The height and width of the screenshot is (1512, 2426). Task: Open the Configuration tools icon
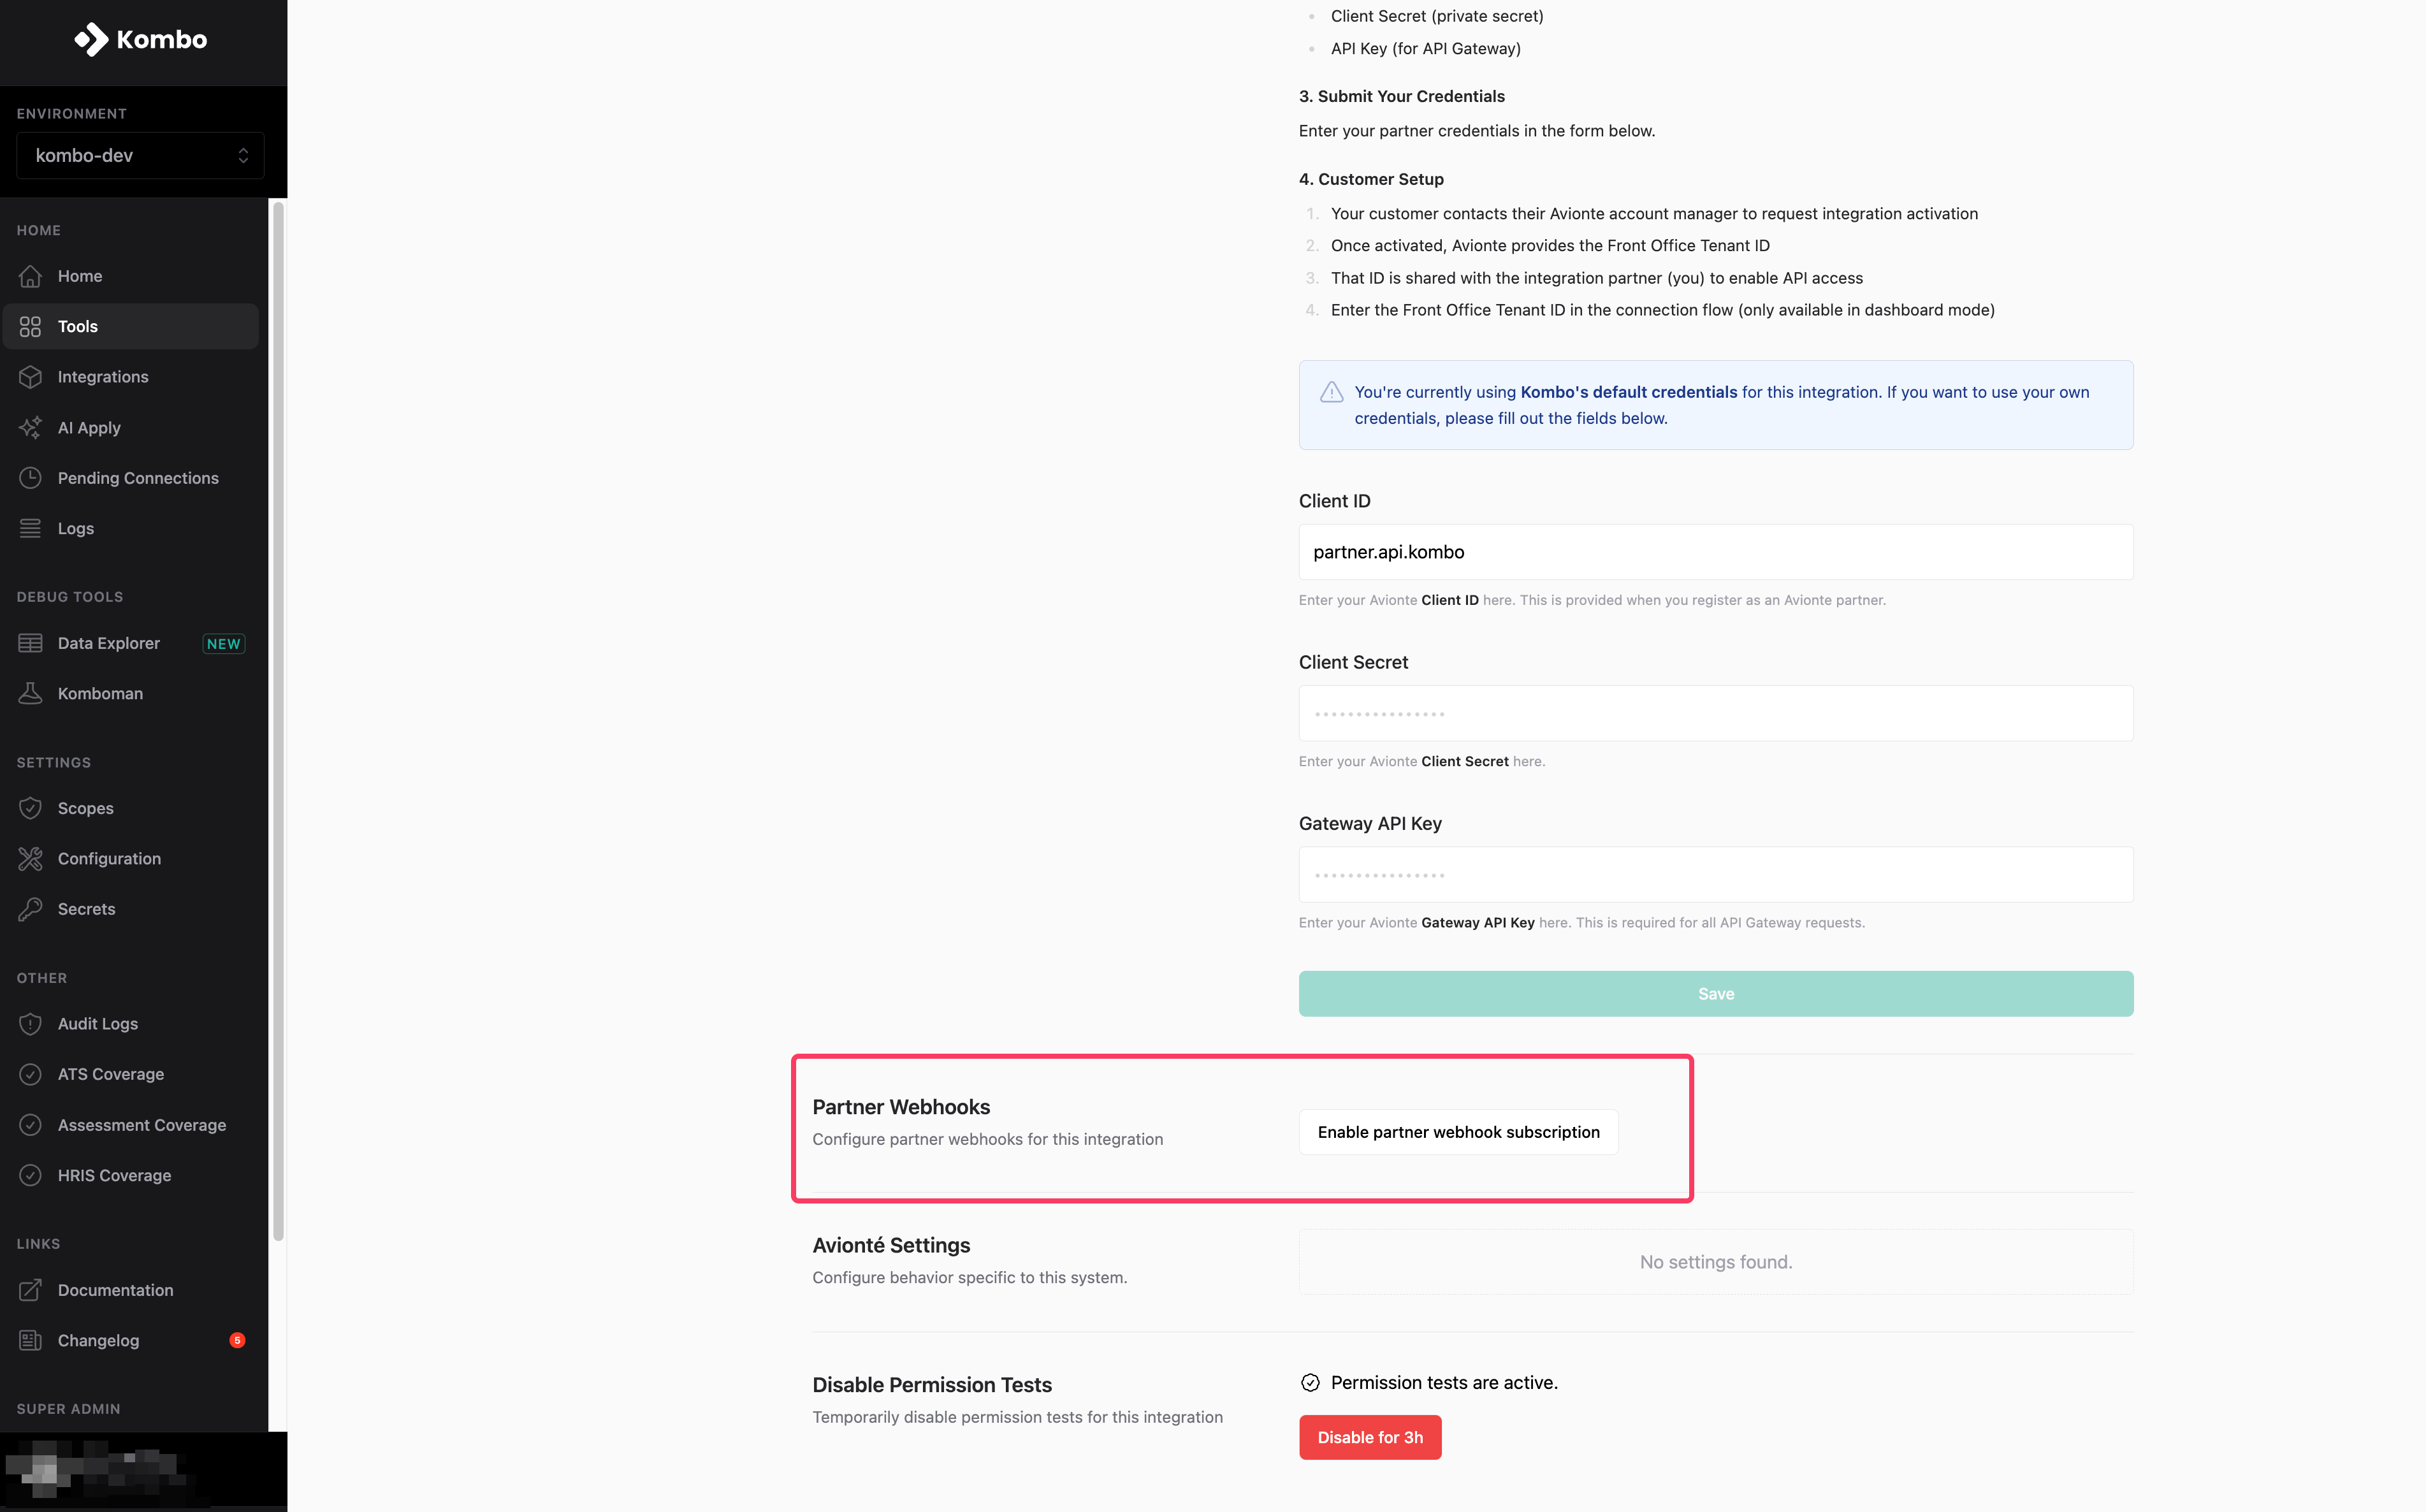click(x=31, y=858)
